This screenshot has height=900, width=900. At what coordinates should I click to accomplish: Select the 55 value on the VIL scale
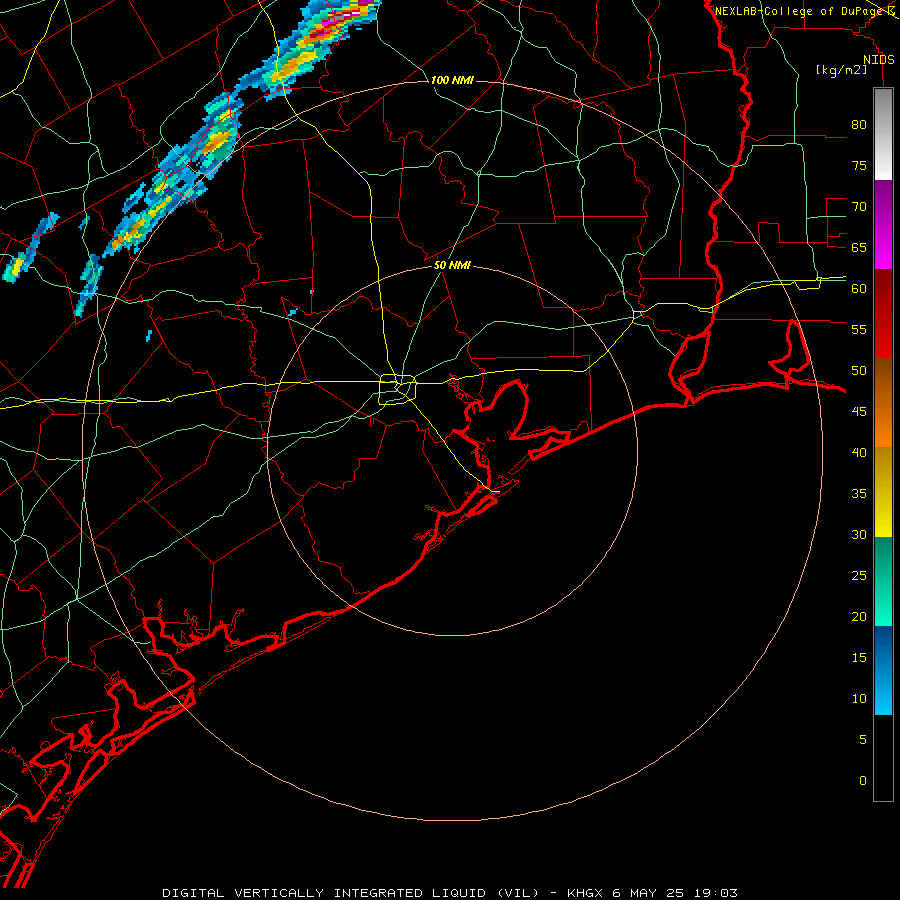[859, 329]
